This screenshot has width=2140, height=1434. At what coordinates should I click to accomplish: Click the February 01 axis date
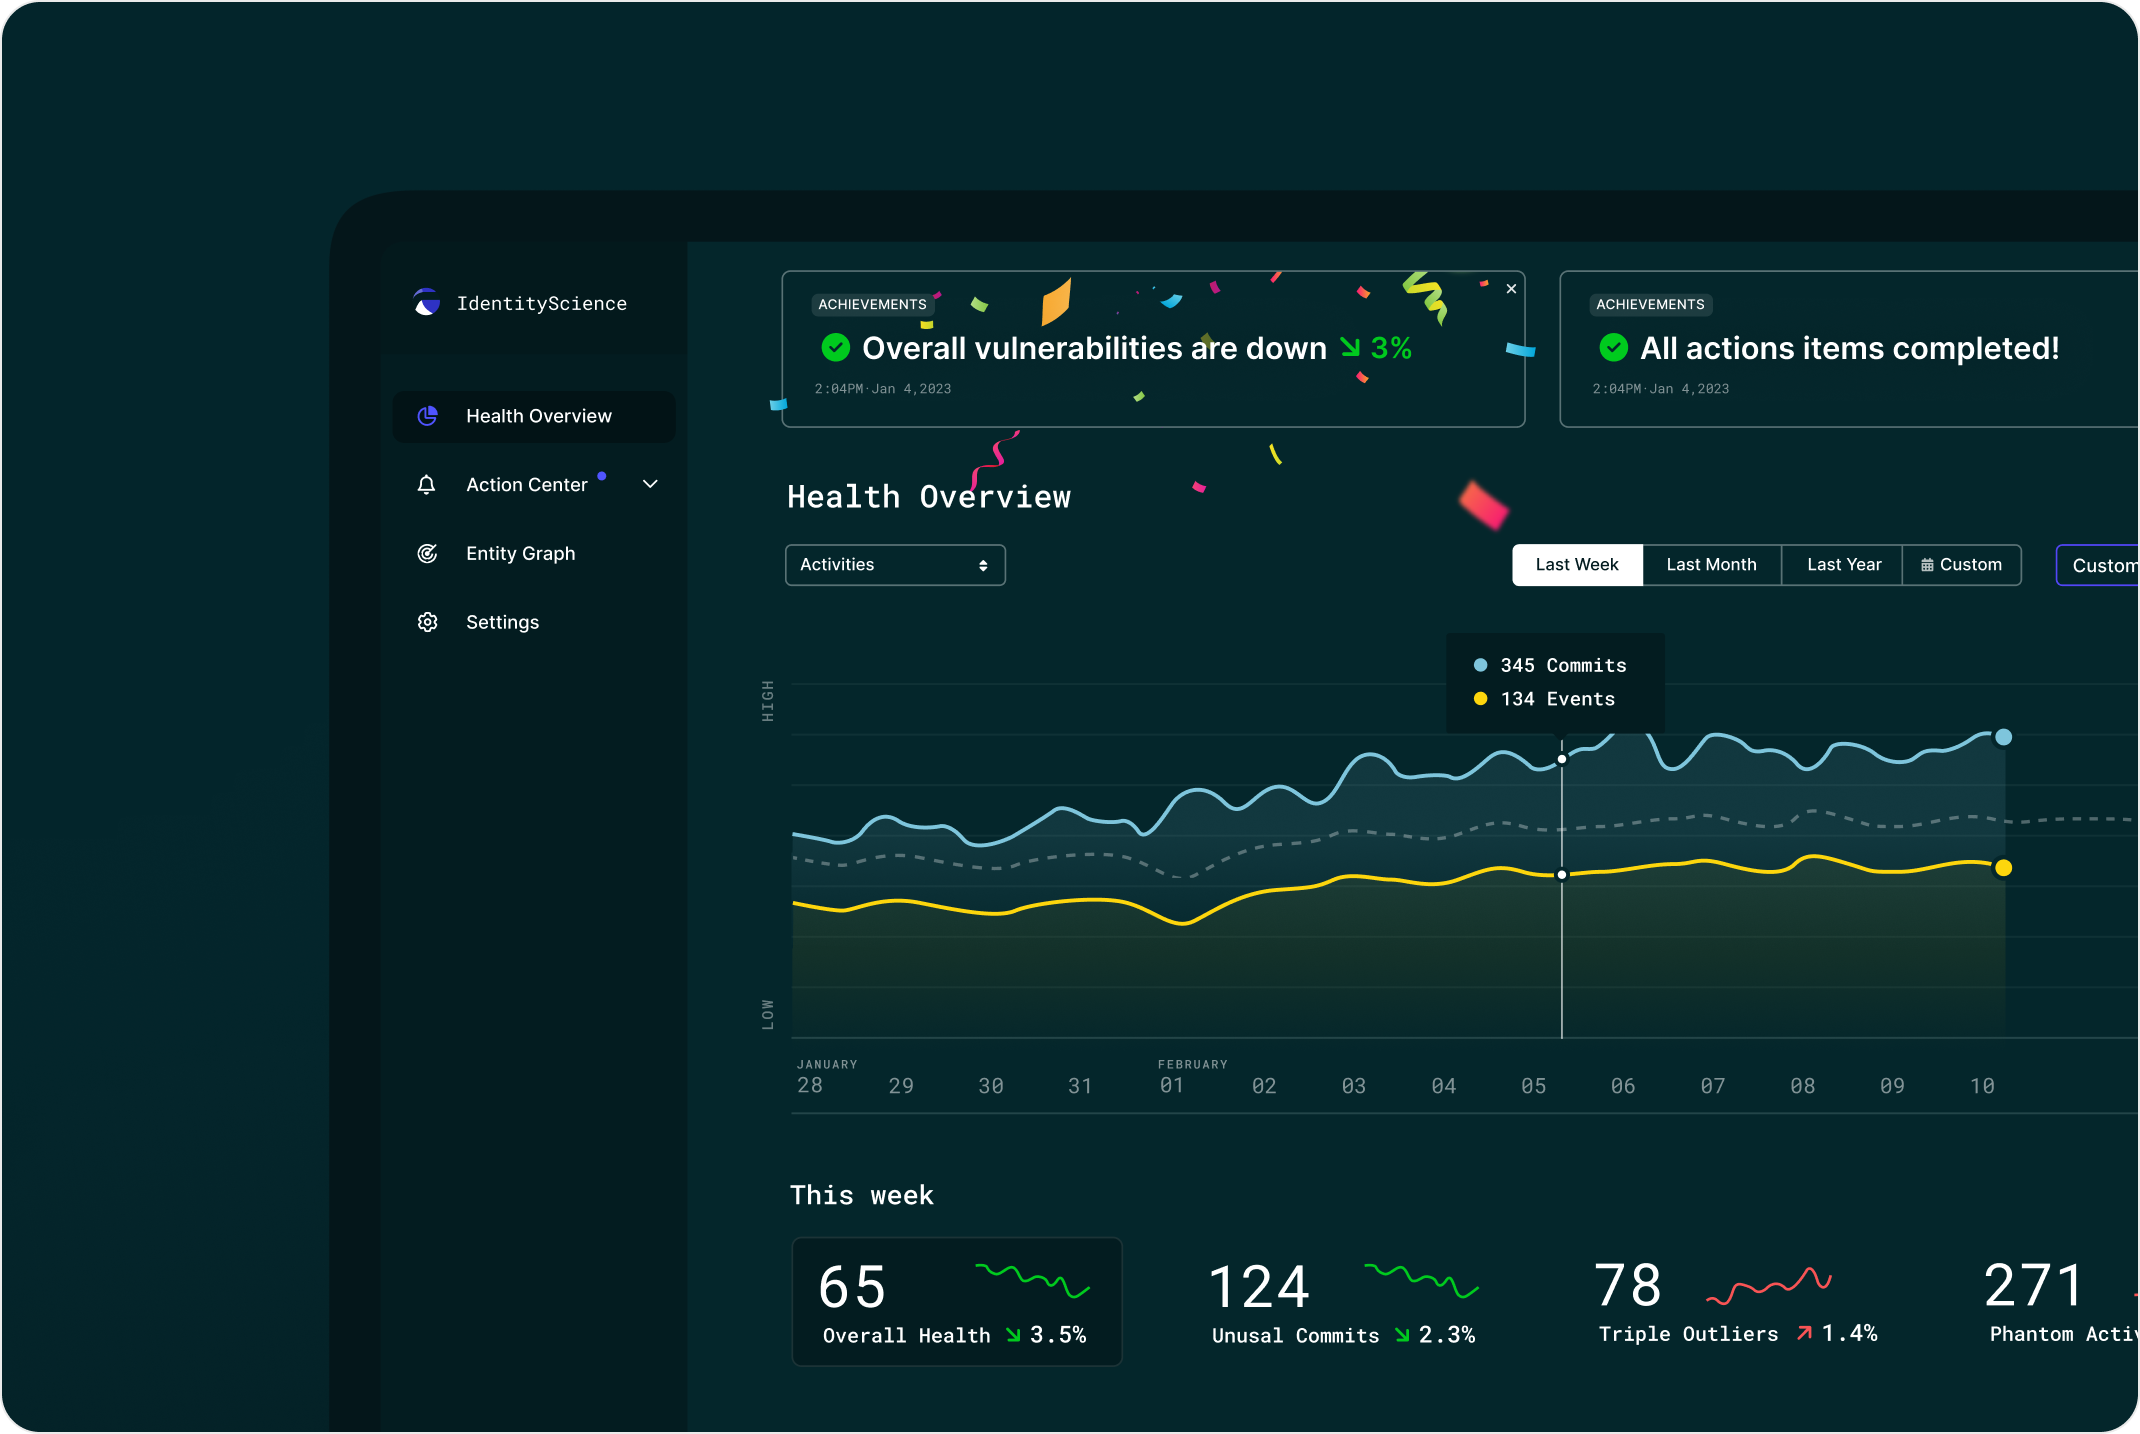(x=1172, y=1085)
